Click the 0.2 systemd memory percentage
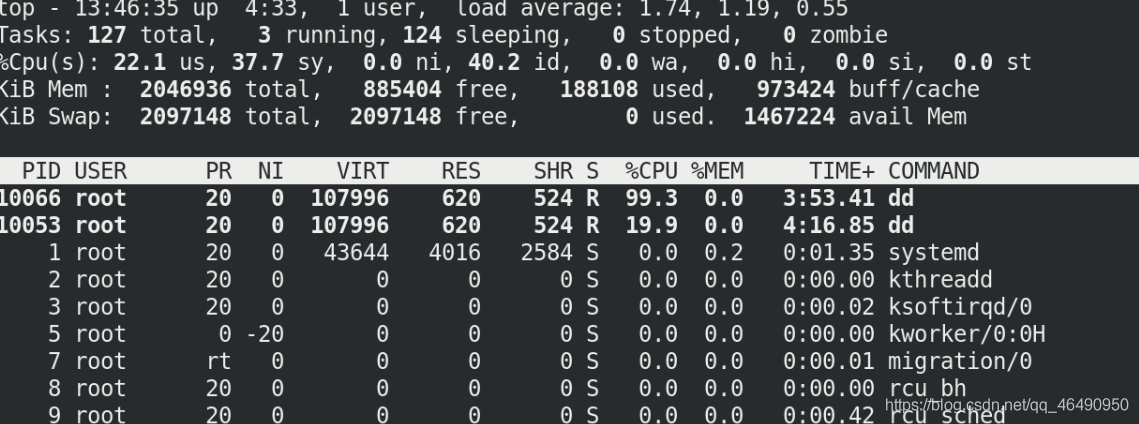Screen dimensions: 1139x424 [723, 253]
